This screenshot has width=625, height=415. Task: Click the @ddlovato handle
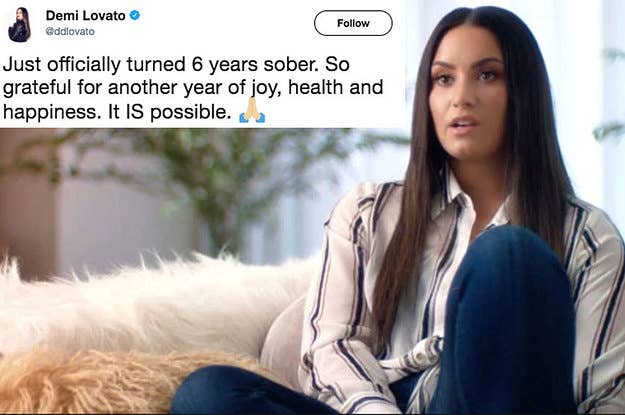point(70,31)
